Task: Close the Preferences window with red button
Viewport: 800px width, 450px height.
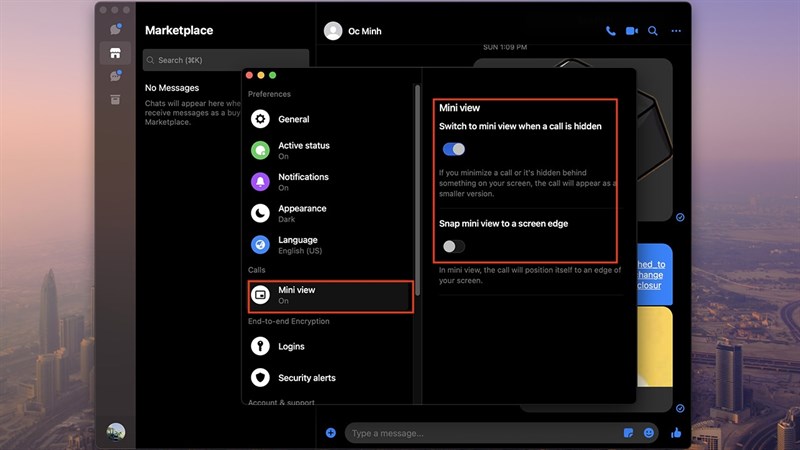Action: pyautogui.click(x=249, y=75)
